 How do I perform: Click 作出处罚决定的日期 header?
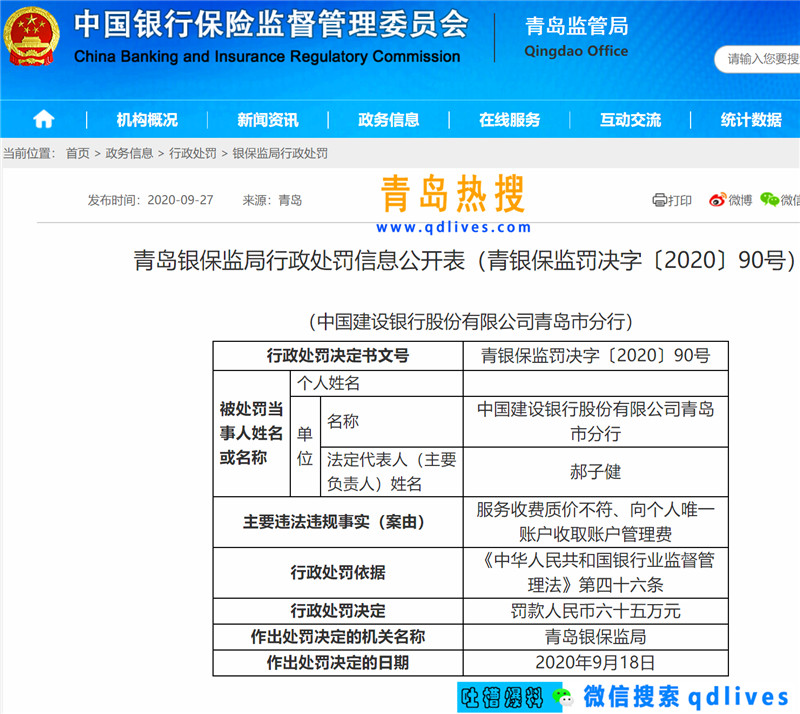338,663
